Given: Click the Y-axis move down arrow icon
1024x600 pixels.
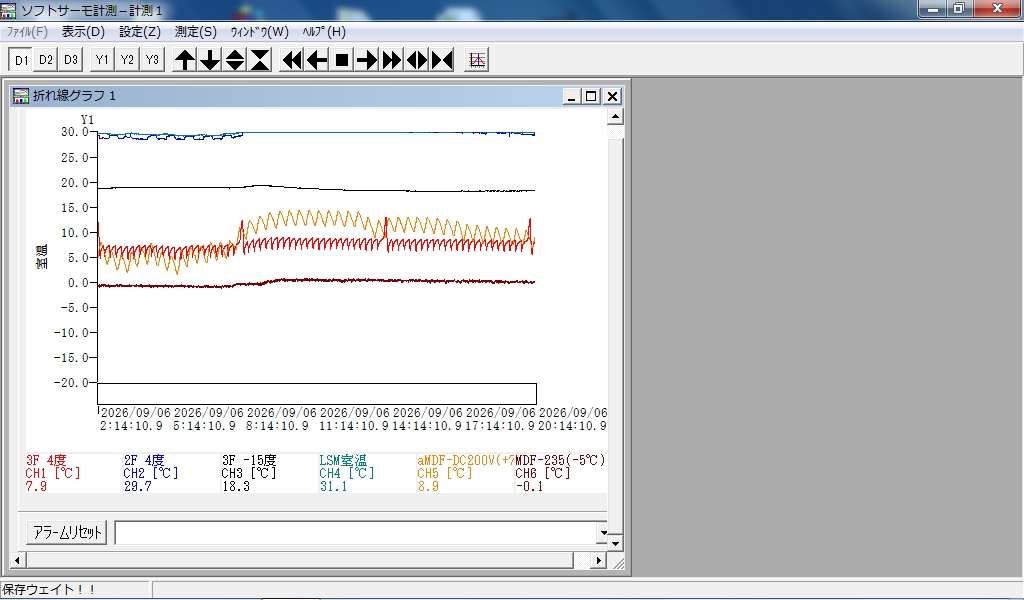Looking at the screenshot, I should coord(210,60).
